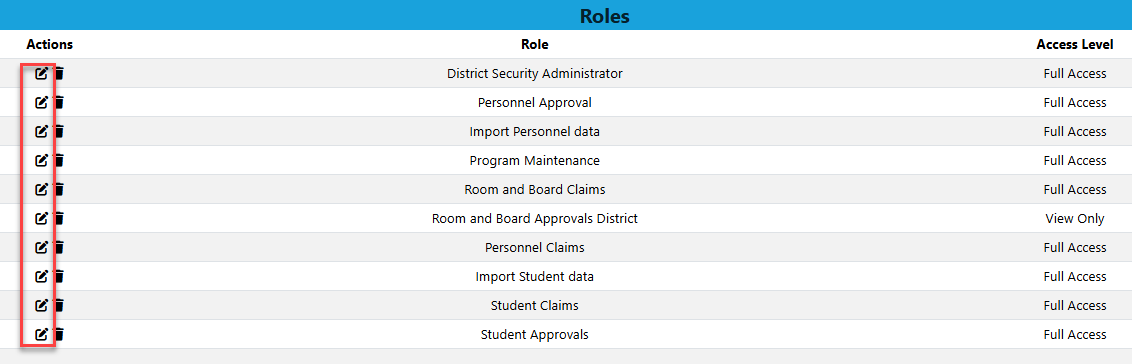Edit the Room and Board Claims role
This screenshot has width=1132, height=364.
click(42, 189)
